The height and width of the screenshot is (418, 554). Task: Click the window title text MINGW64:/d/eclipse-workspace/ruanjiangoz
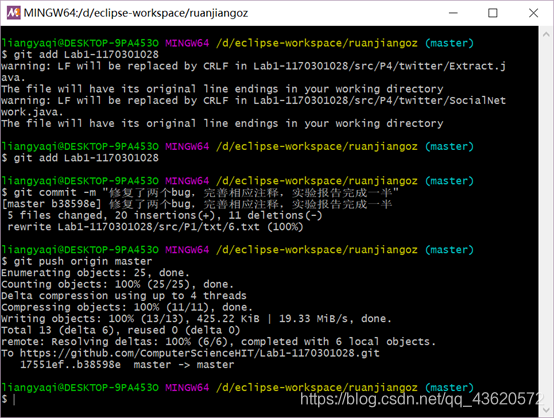(136, 13)
